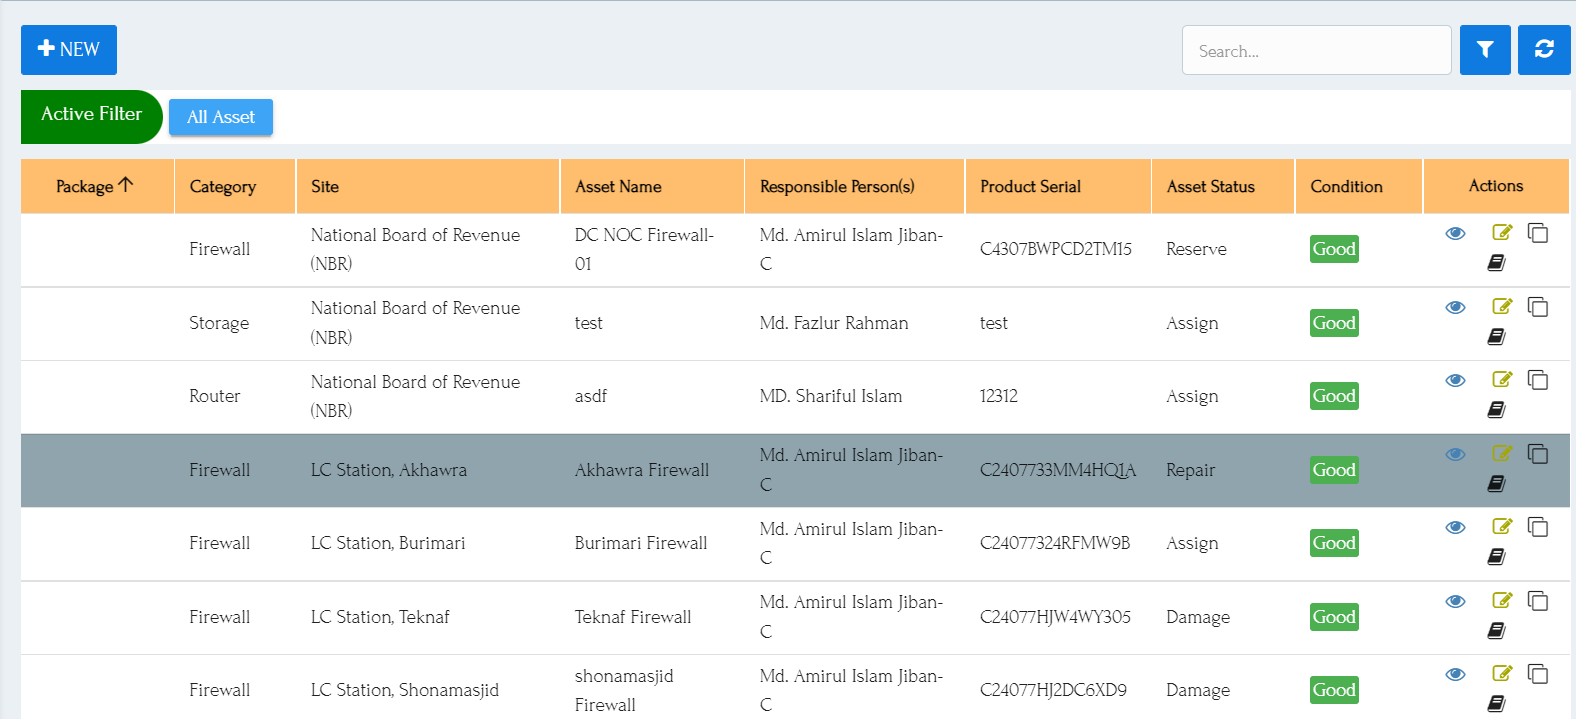View the Teknaf Firewall asset details
Image resolution: width=1576 pixels, height=719 pixels.
[x=1455, y=601]
